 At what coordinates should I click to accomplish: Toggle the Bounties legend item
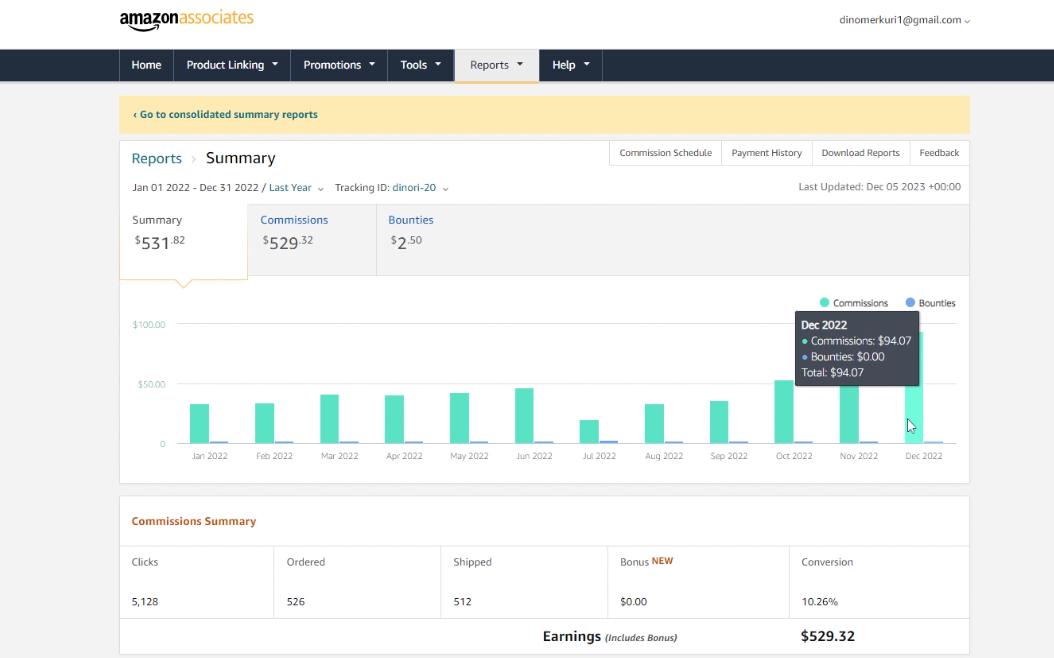[930, 303]
